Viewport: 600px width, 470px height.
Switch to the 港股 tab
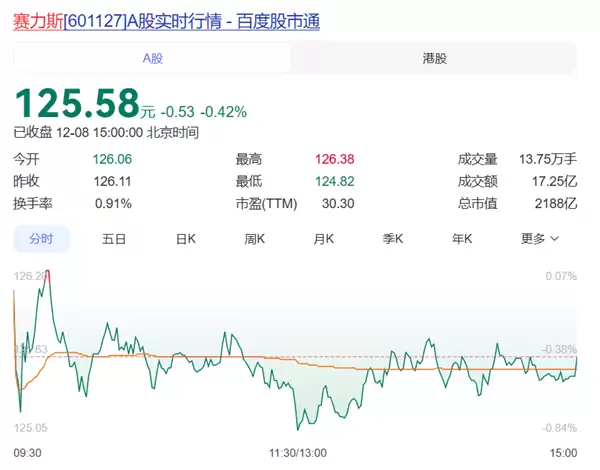(x=434, y=58)
